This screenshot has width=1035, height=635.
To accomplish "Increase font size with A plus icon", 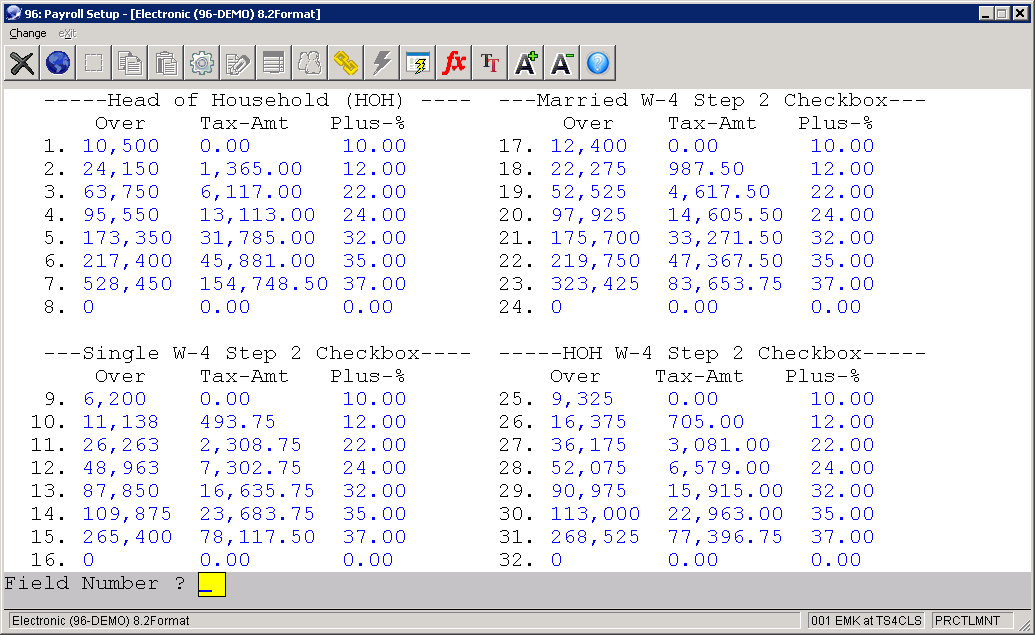I will pos(525,63).
